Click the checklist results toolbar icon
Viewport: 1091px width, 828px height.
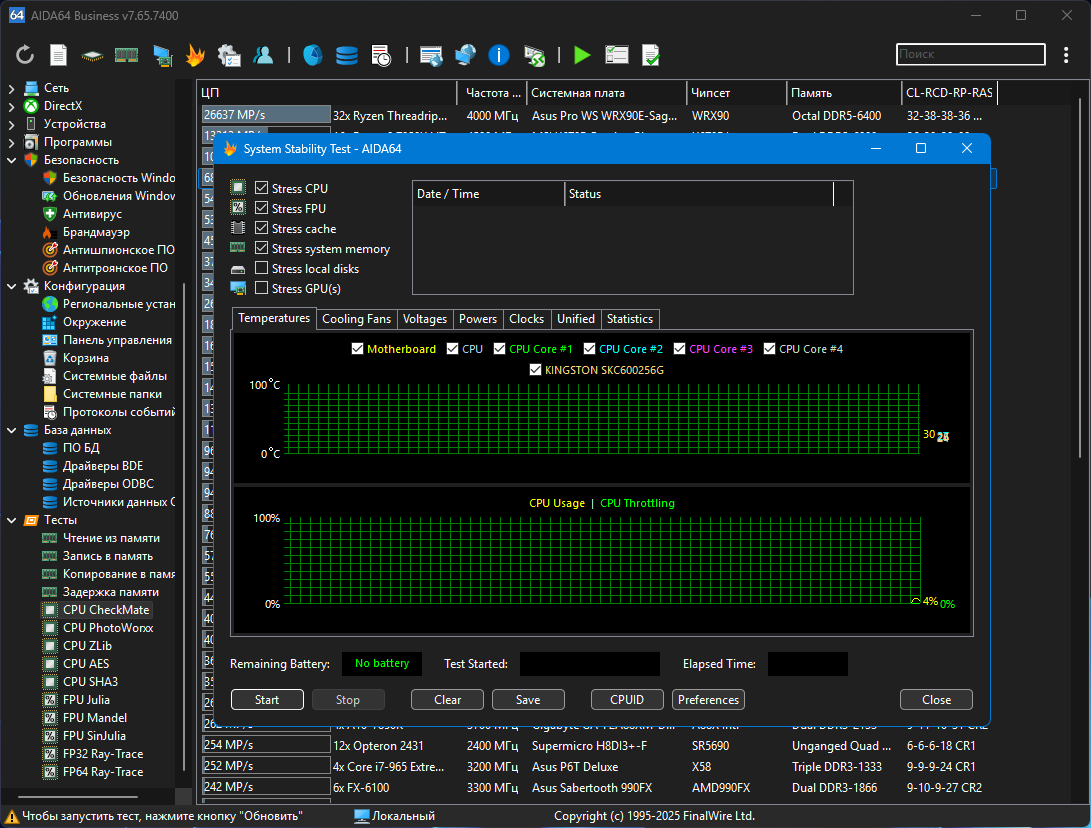(617, 55)
